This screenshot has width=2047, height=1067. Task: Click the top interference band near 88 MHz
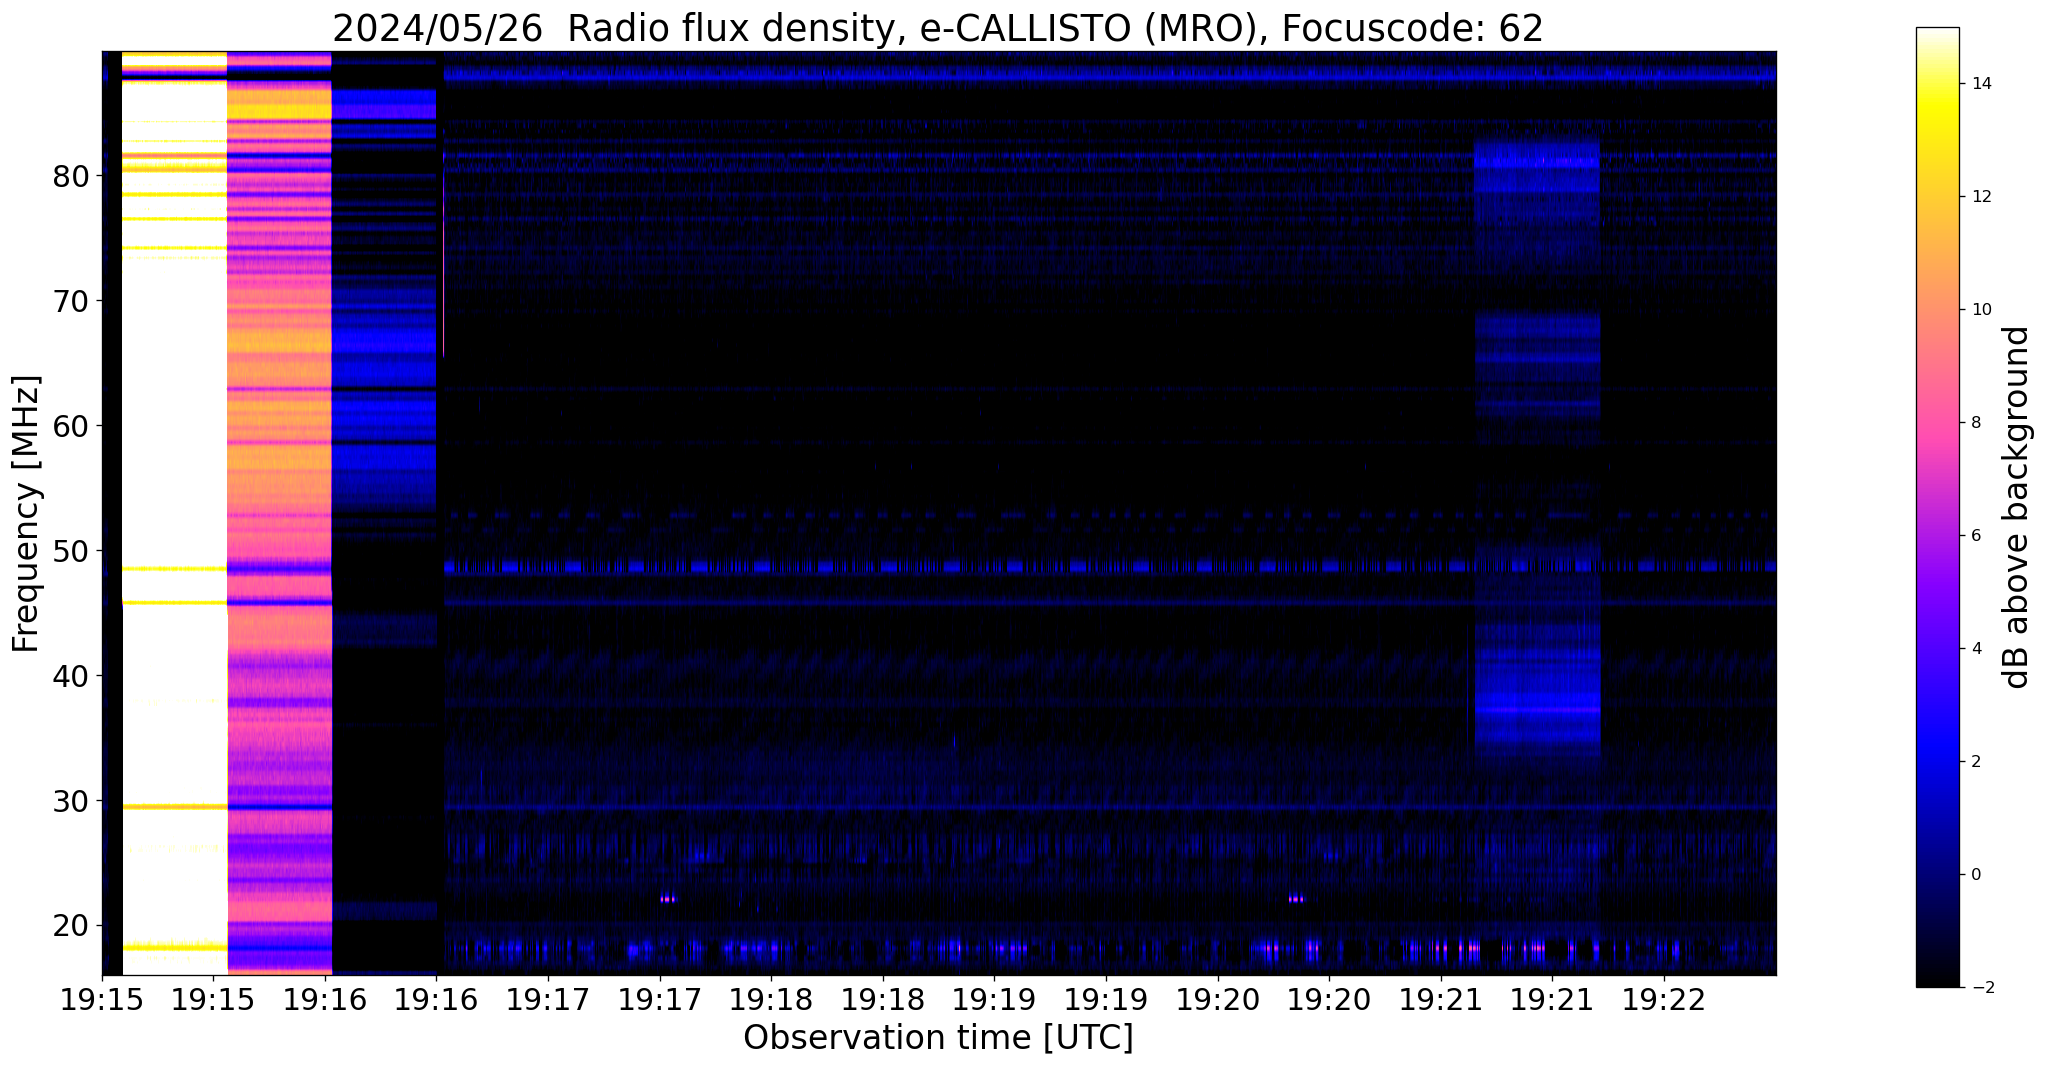1110,73
